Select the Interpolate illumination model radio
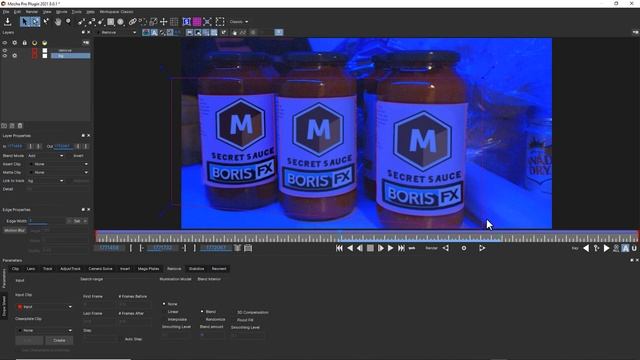This screenshot has width=640, height=360. pos(164,320)
